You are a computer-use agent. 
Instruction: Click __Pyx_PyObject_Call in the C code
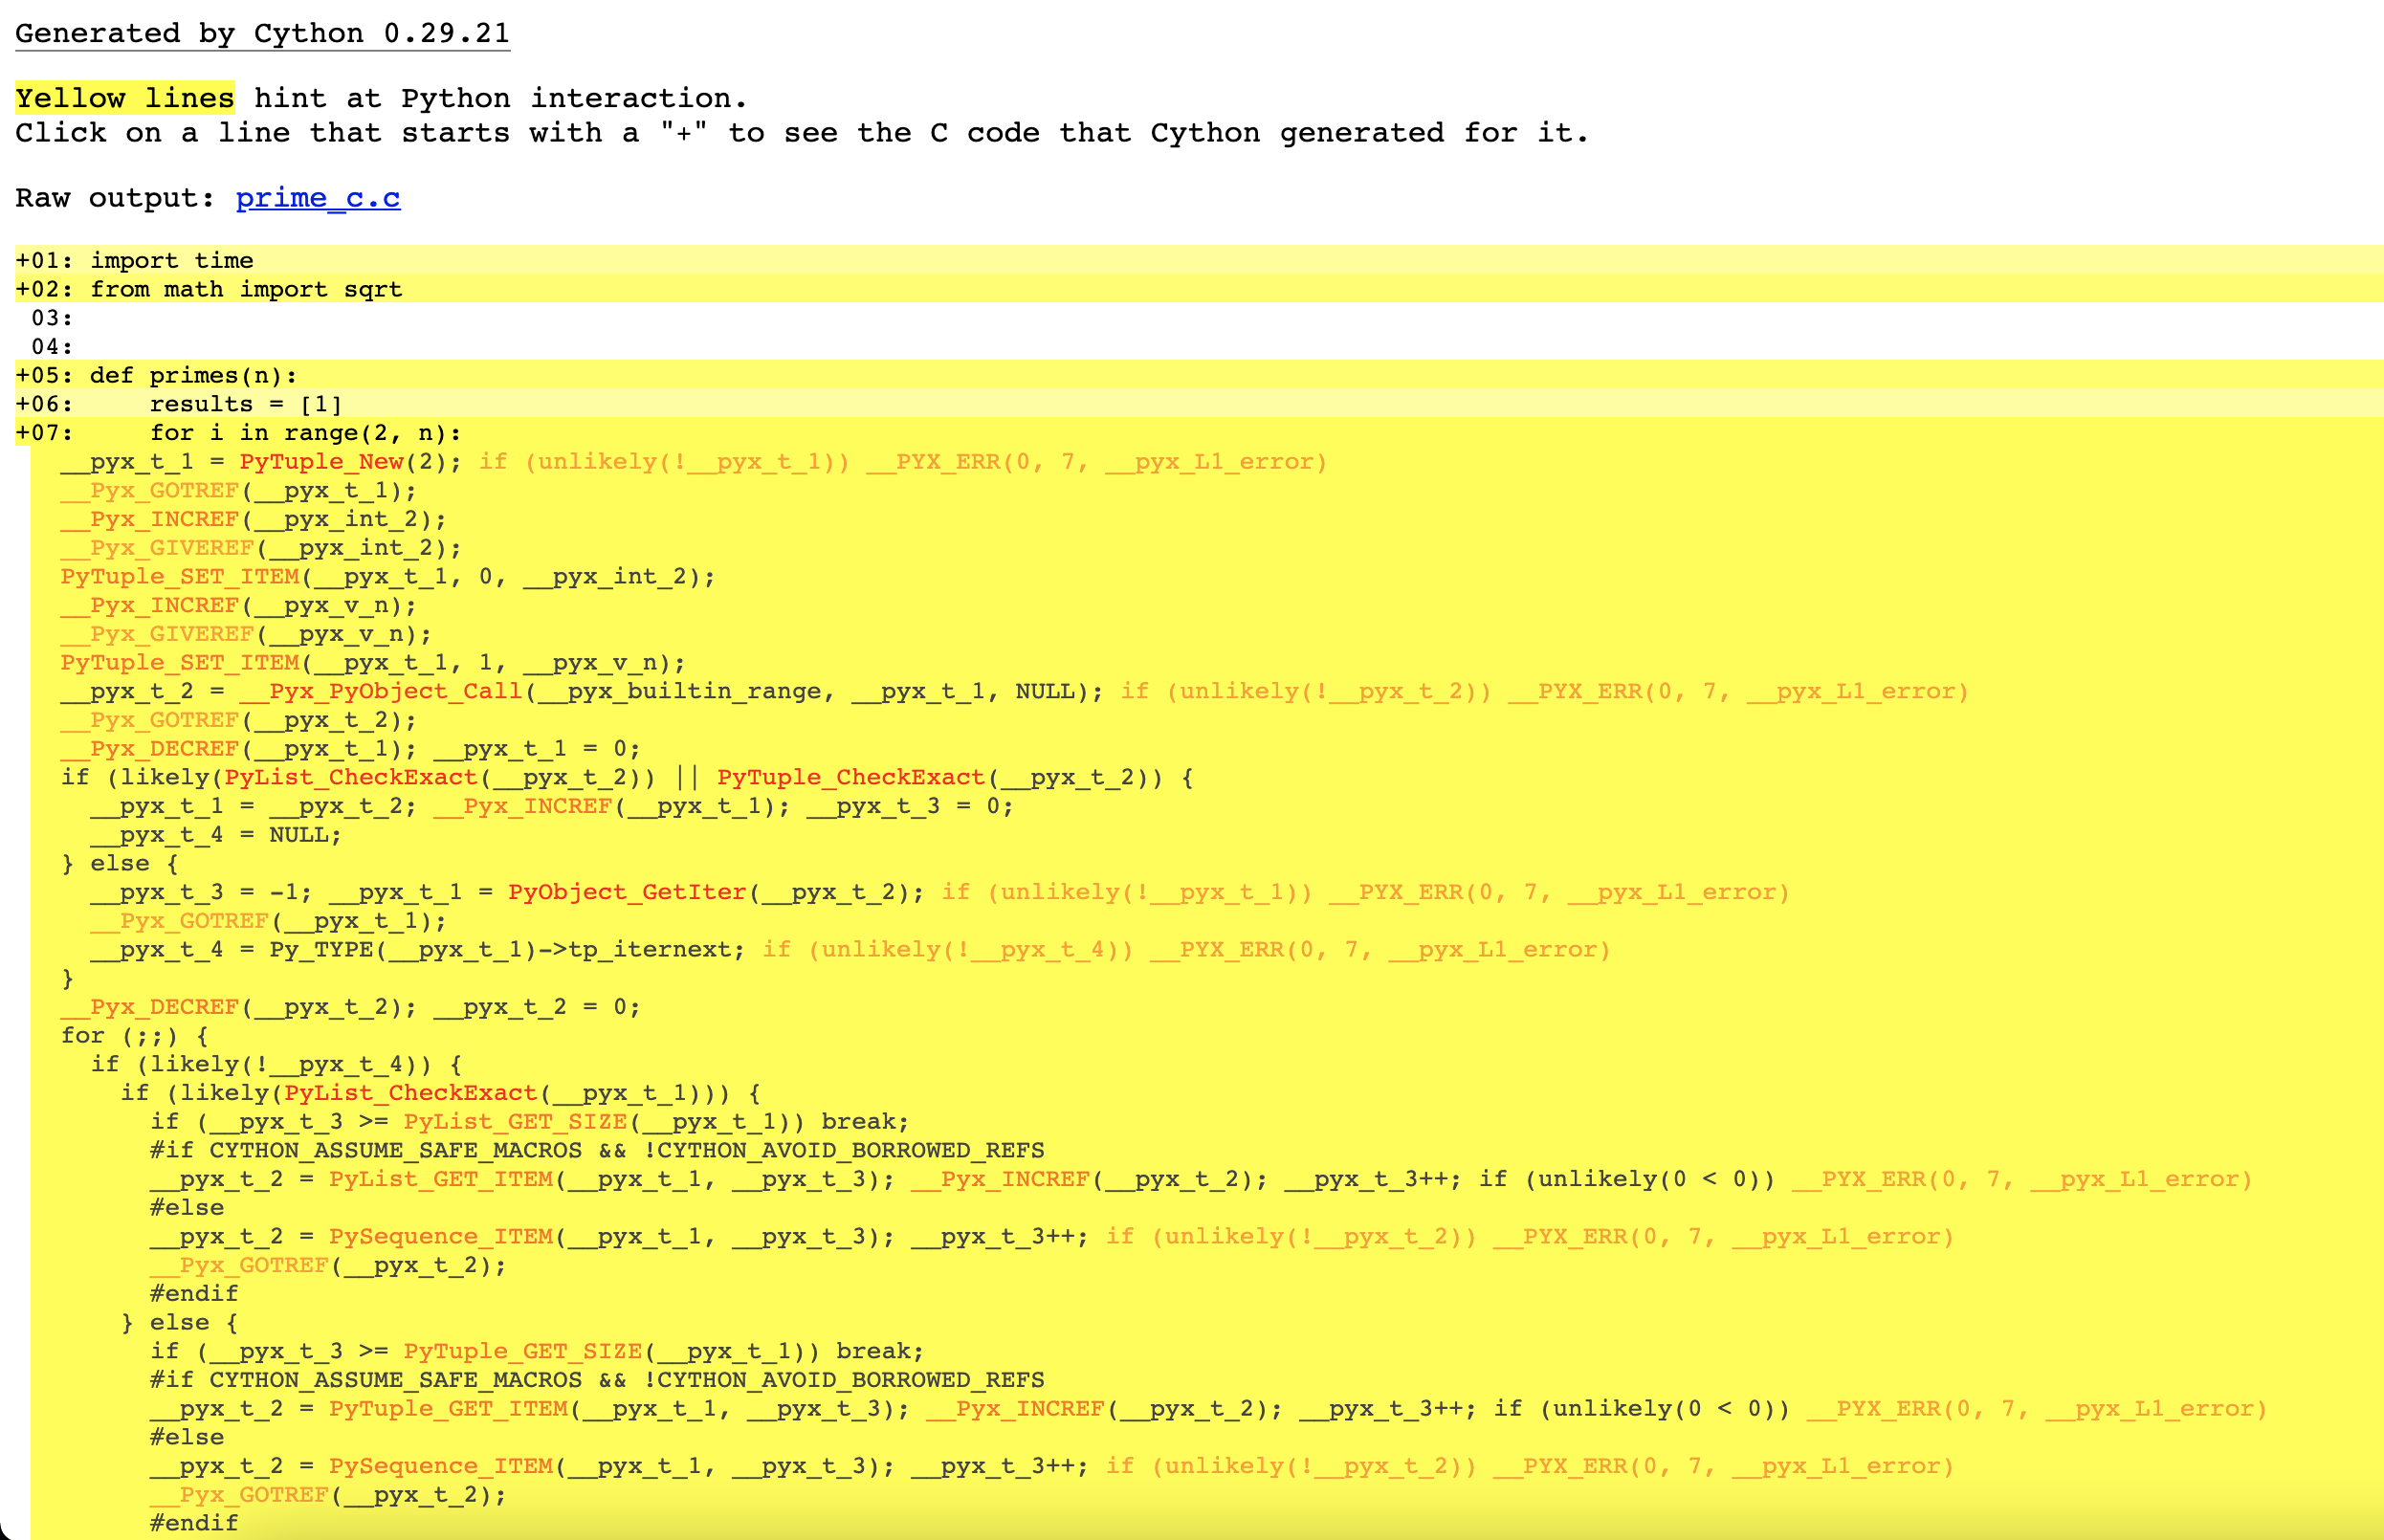tap(381, 691)
